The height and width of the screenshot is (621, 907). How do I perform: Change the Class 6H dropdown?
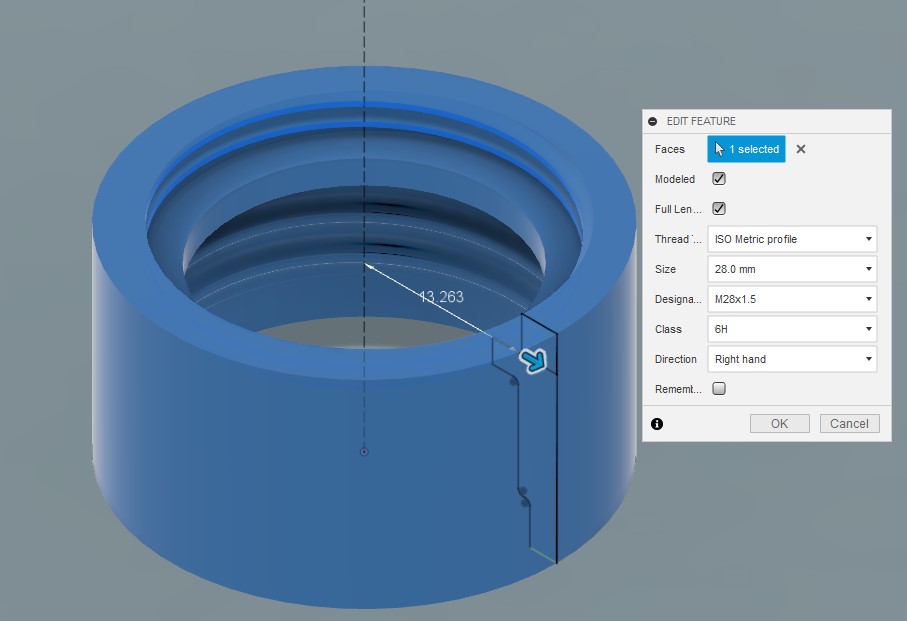(791, 329)
